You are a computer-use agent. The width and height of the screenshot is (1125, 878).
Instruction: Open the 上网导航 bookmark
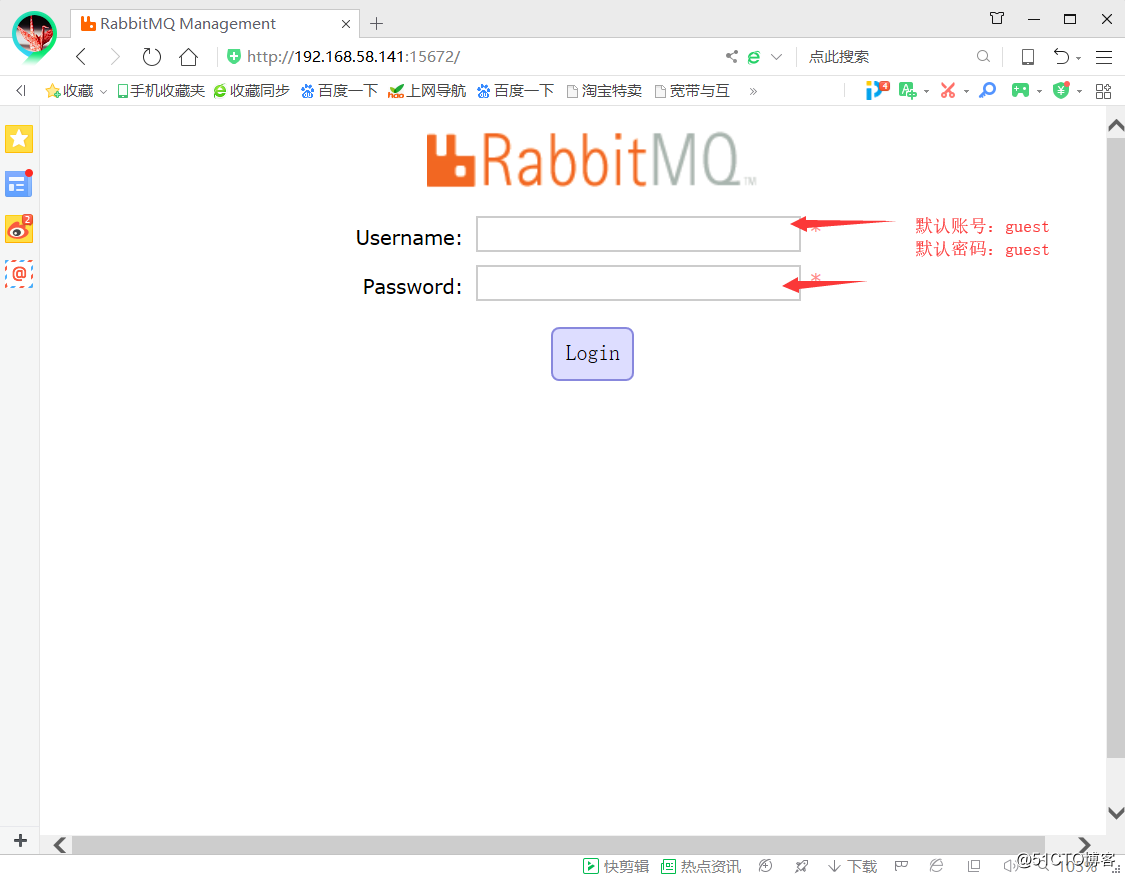coord(427,90)
